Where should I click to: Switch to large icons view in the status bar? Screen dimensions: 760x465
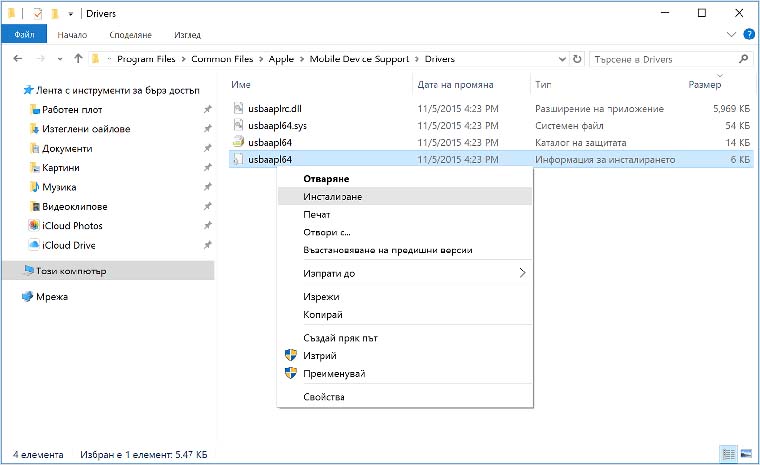(746, 454)
